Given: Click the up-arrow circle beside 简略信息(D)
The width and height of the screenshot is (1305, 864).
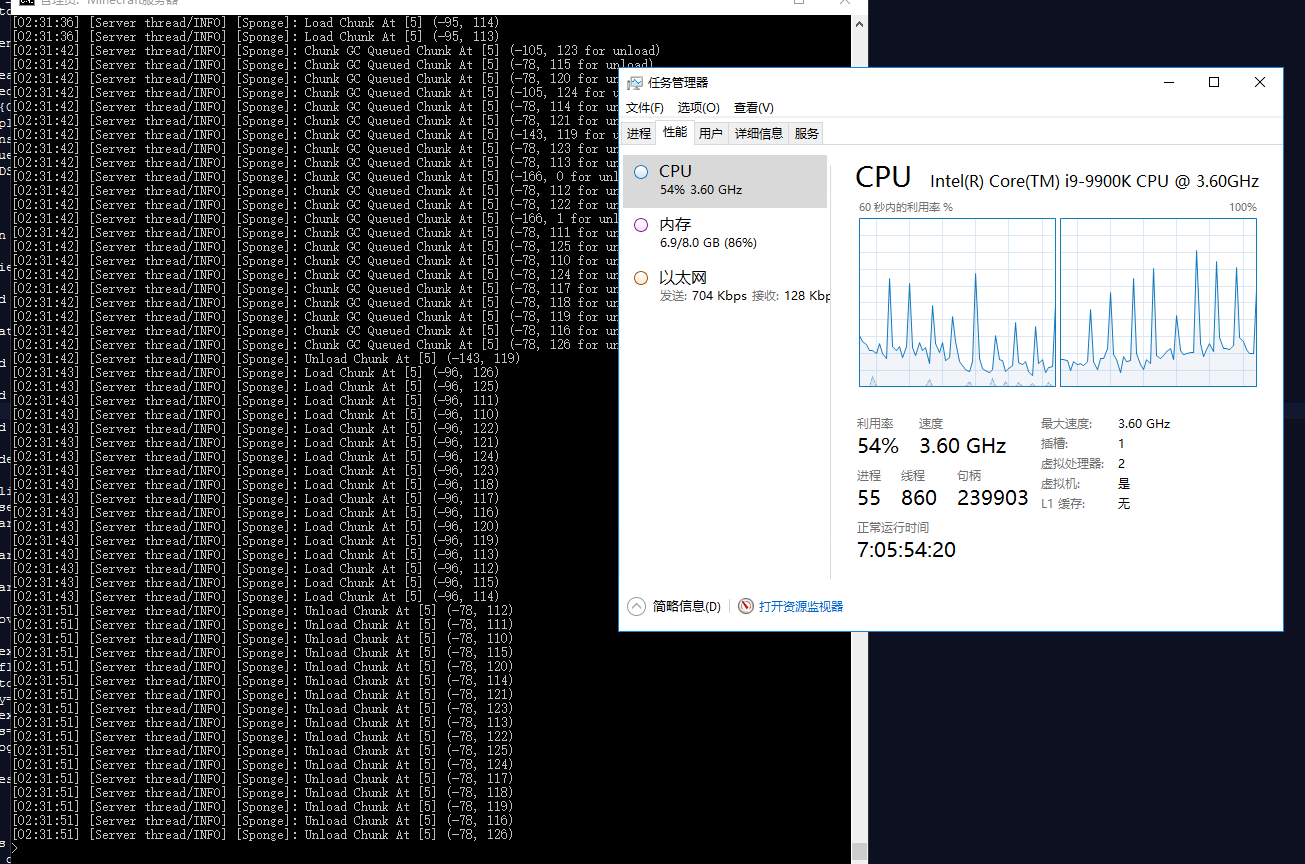Looking at the screenshot, I should click(x=636, y=606).
